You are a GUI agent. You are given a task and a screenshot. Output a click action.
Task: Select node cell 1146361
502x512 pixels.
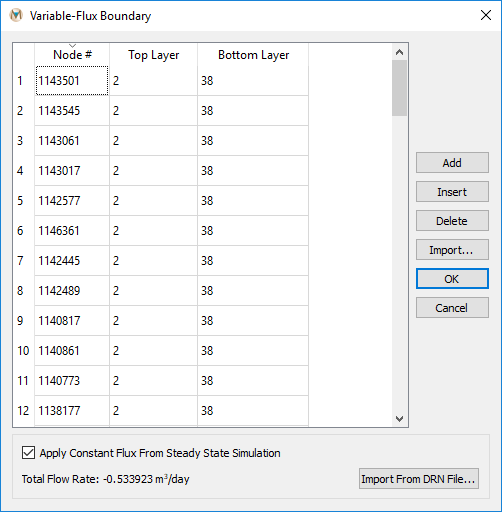coord(72,231)
